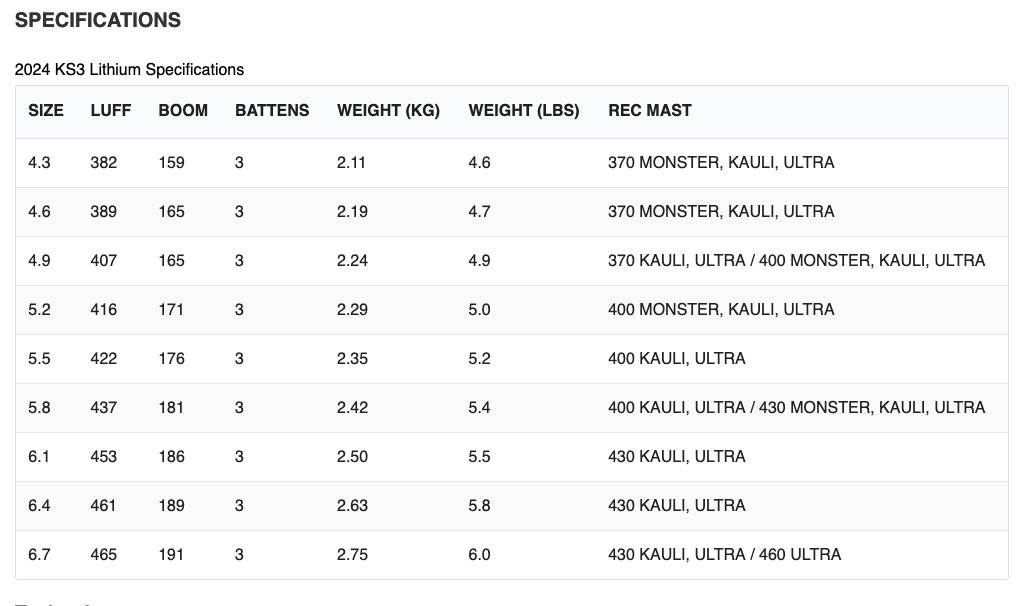
Task: Click the weight cell 2.19 kg
Action: (x=352, y=211)
